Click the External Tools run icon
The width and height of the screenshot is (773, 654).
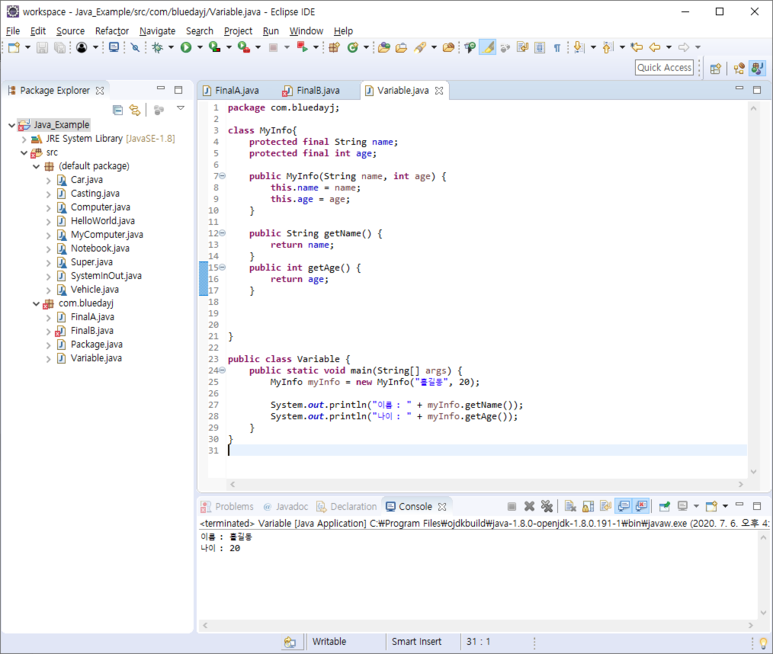[244, 47]
